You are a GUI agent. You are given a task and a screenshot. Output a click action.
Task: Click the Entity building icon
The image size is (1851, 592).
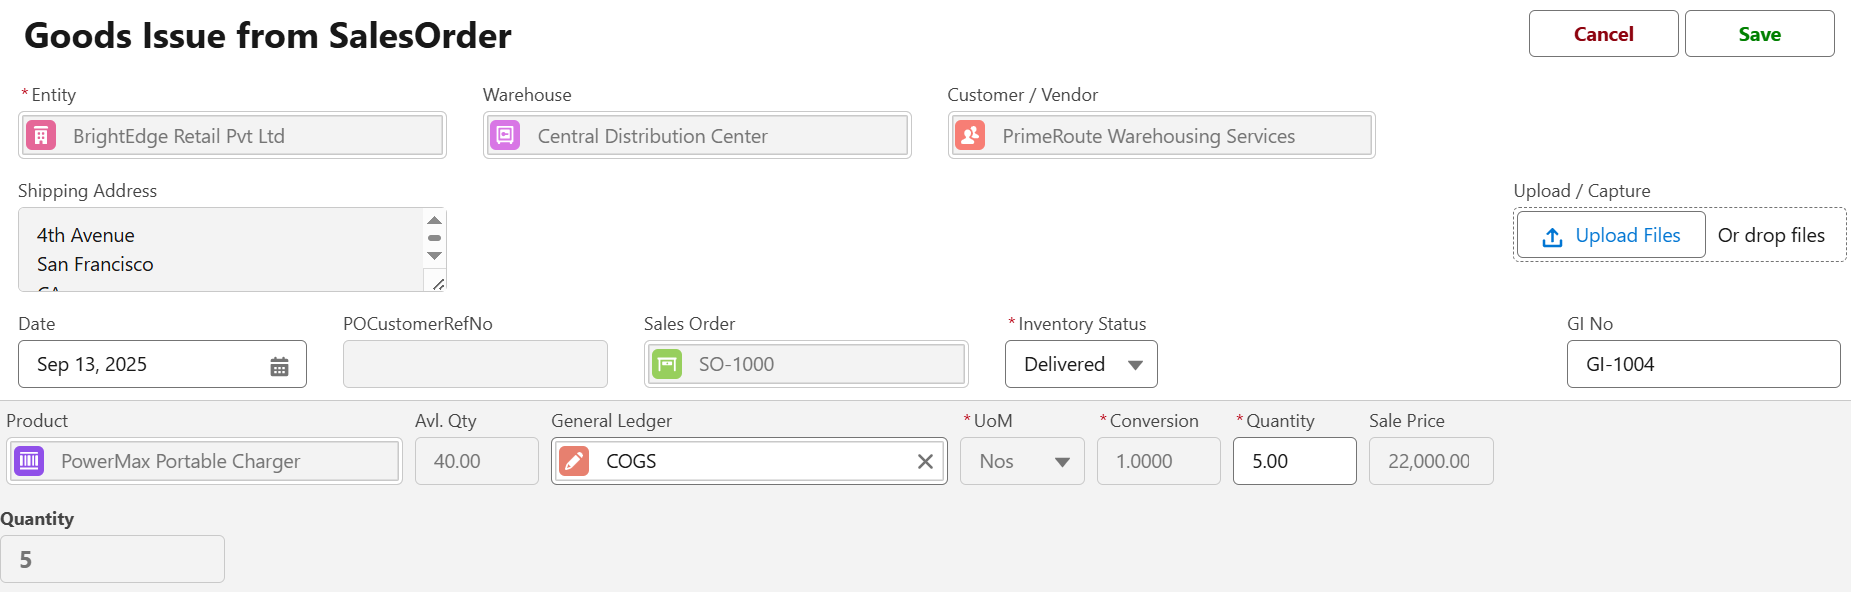tap(41, 136)
